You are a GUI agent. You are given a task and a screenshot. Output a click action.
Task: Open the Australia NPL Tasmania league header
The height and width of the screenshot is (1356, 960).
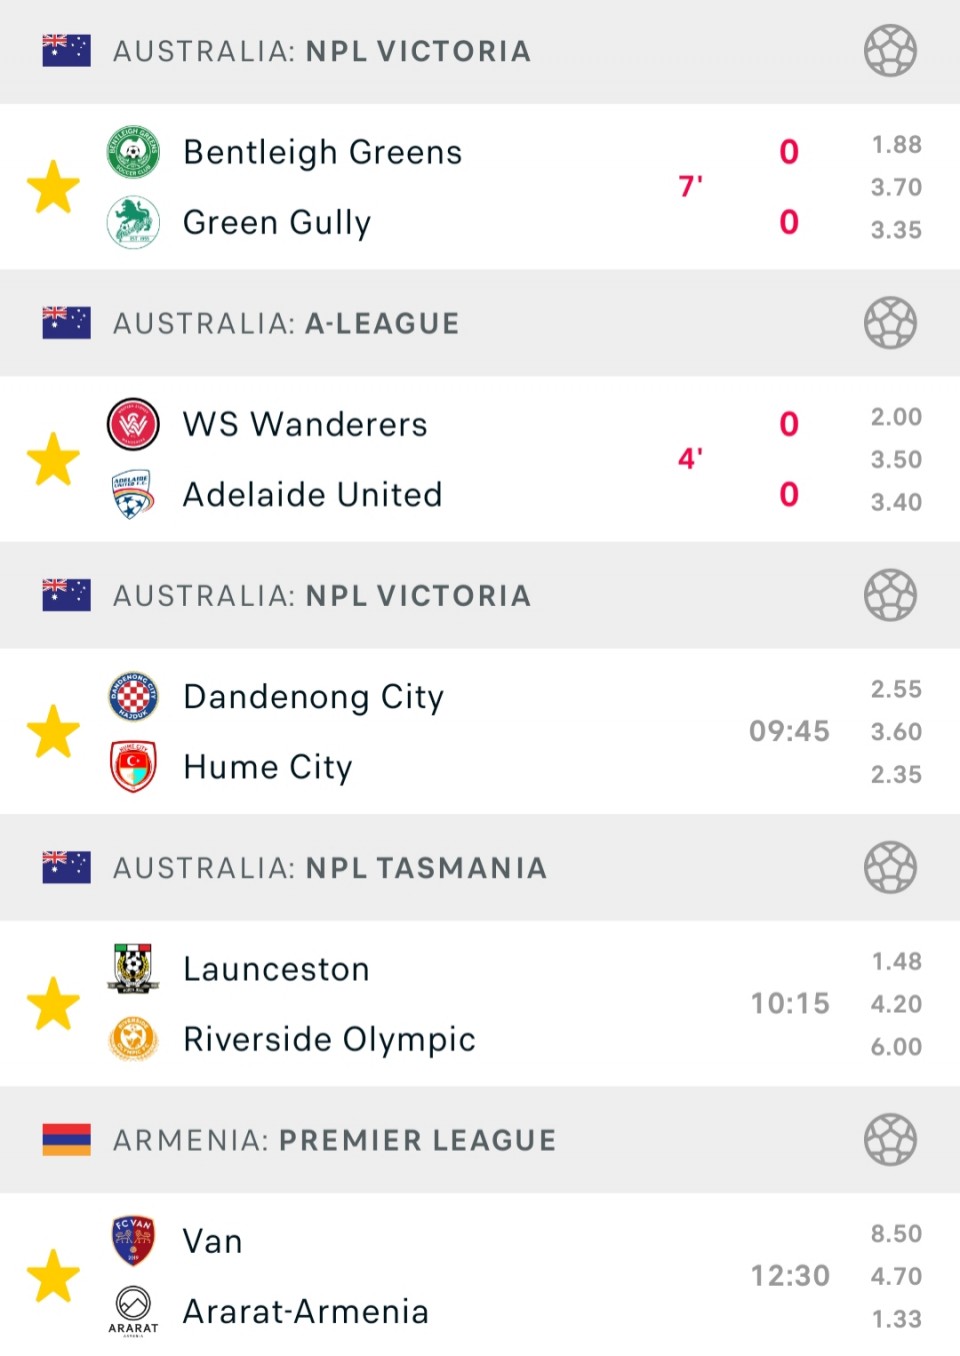click(x=330, y=868)
